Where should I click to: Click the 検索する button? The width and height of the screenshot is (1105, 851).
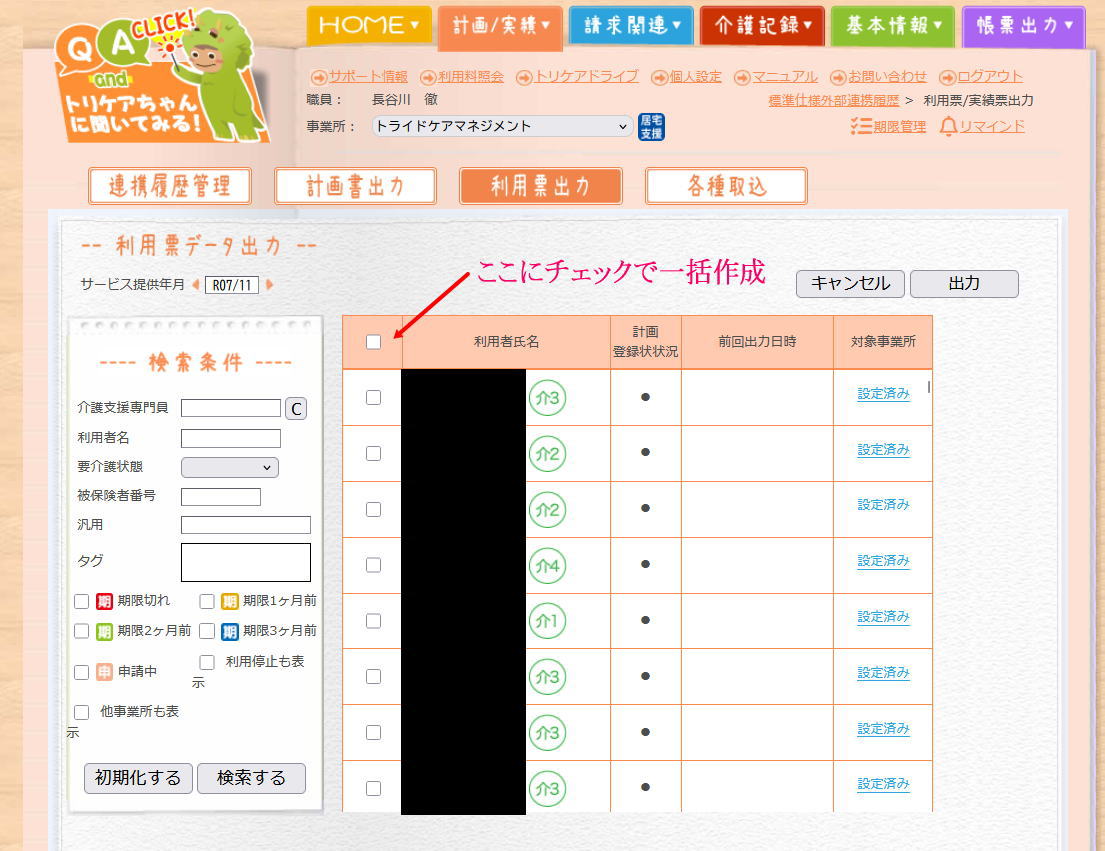point(251,778)
